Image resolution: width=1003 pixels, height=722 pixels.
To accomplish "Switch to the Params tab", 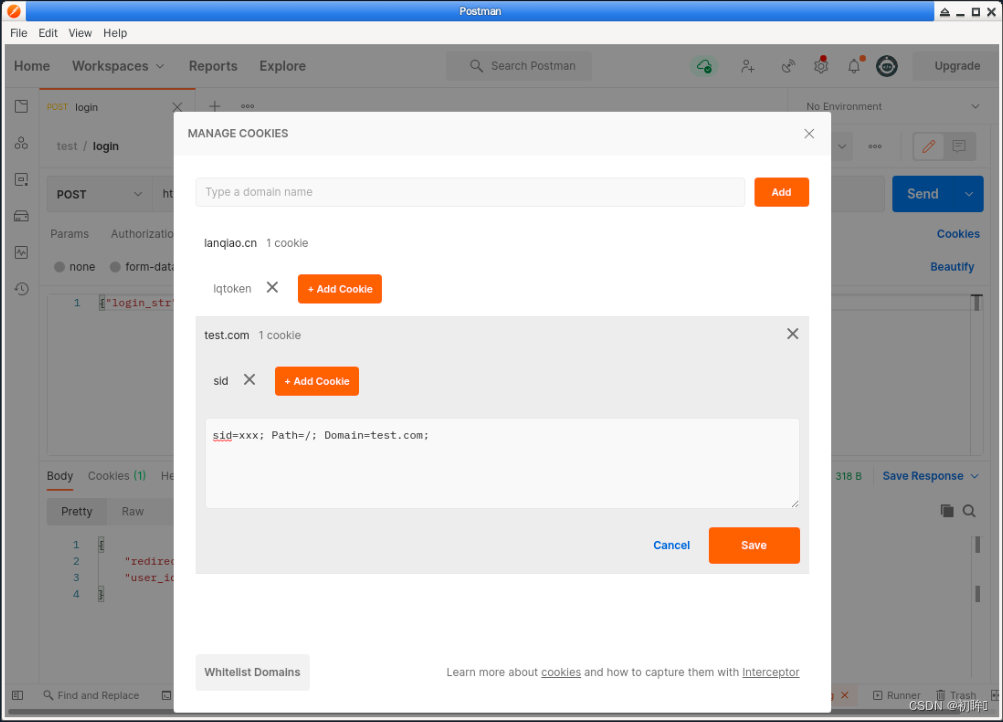I will [x=70, y=234].
